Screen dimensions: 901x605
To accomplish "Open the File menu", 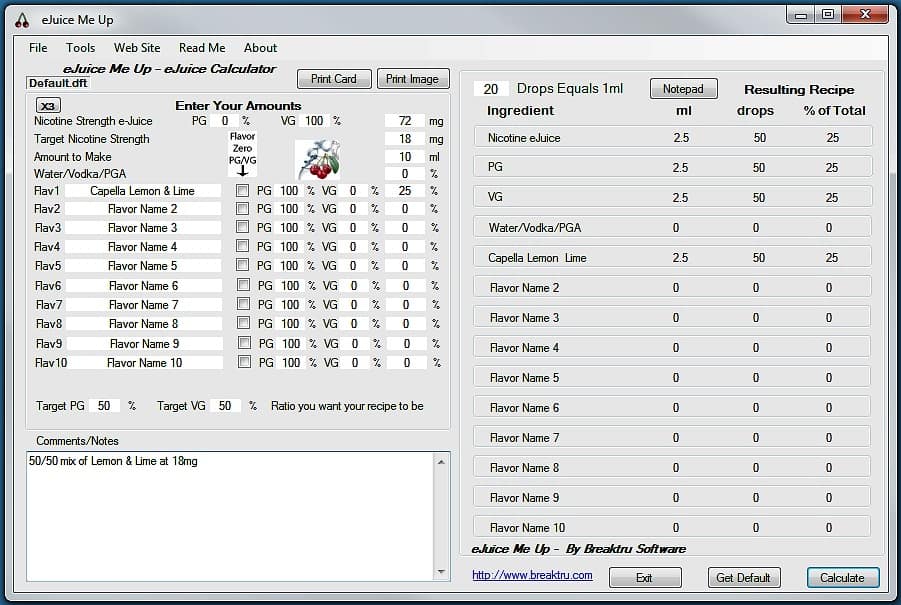I will 38,48.
